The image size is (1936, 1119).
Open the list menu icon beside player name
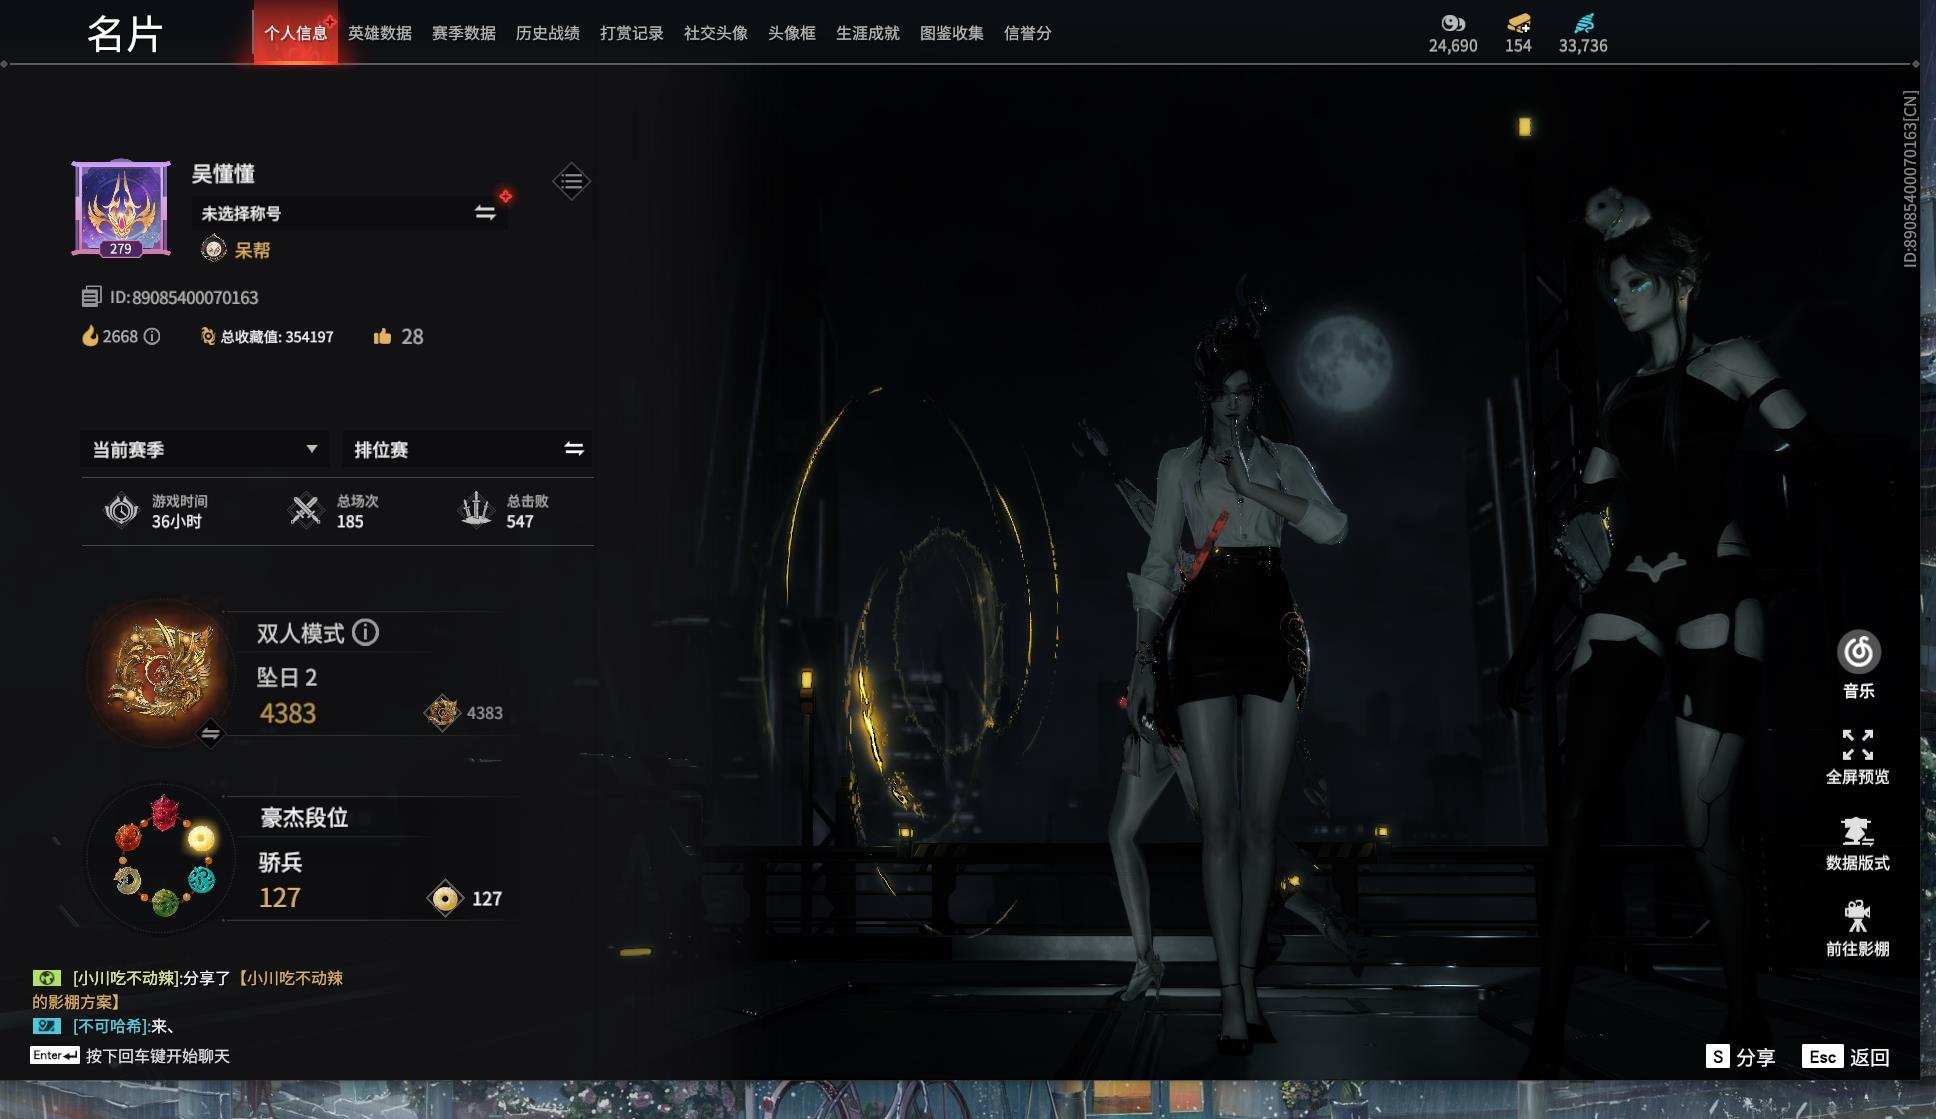(571, 181)
